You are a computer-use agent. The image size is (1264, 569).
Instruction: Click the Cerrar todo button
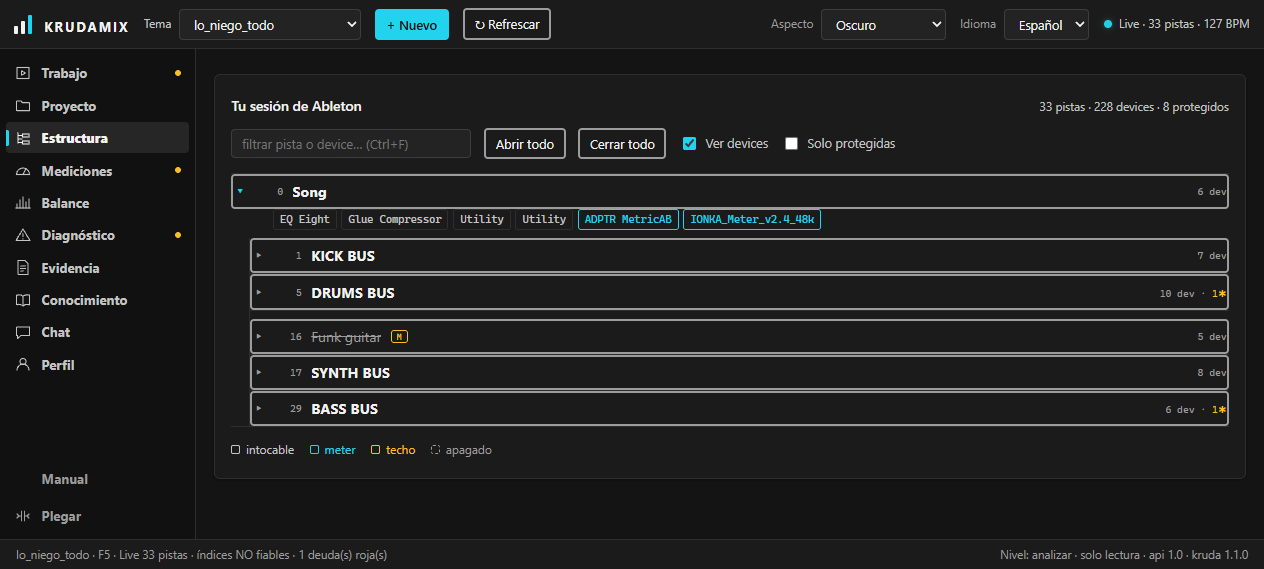[x=622, y=144]
